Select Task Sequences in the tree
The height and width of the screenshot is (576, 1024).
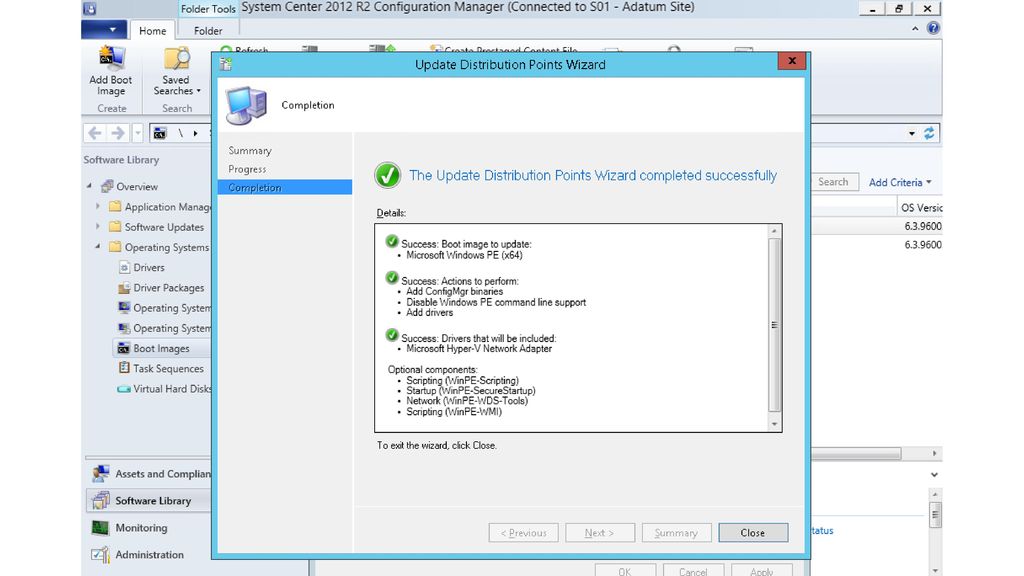click(x=168, y=368)
